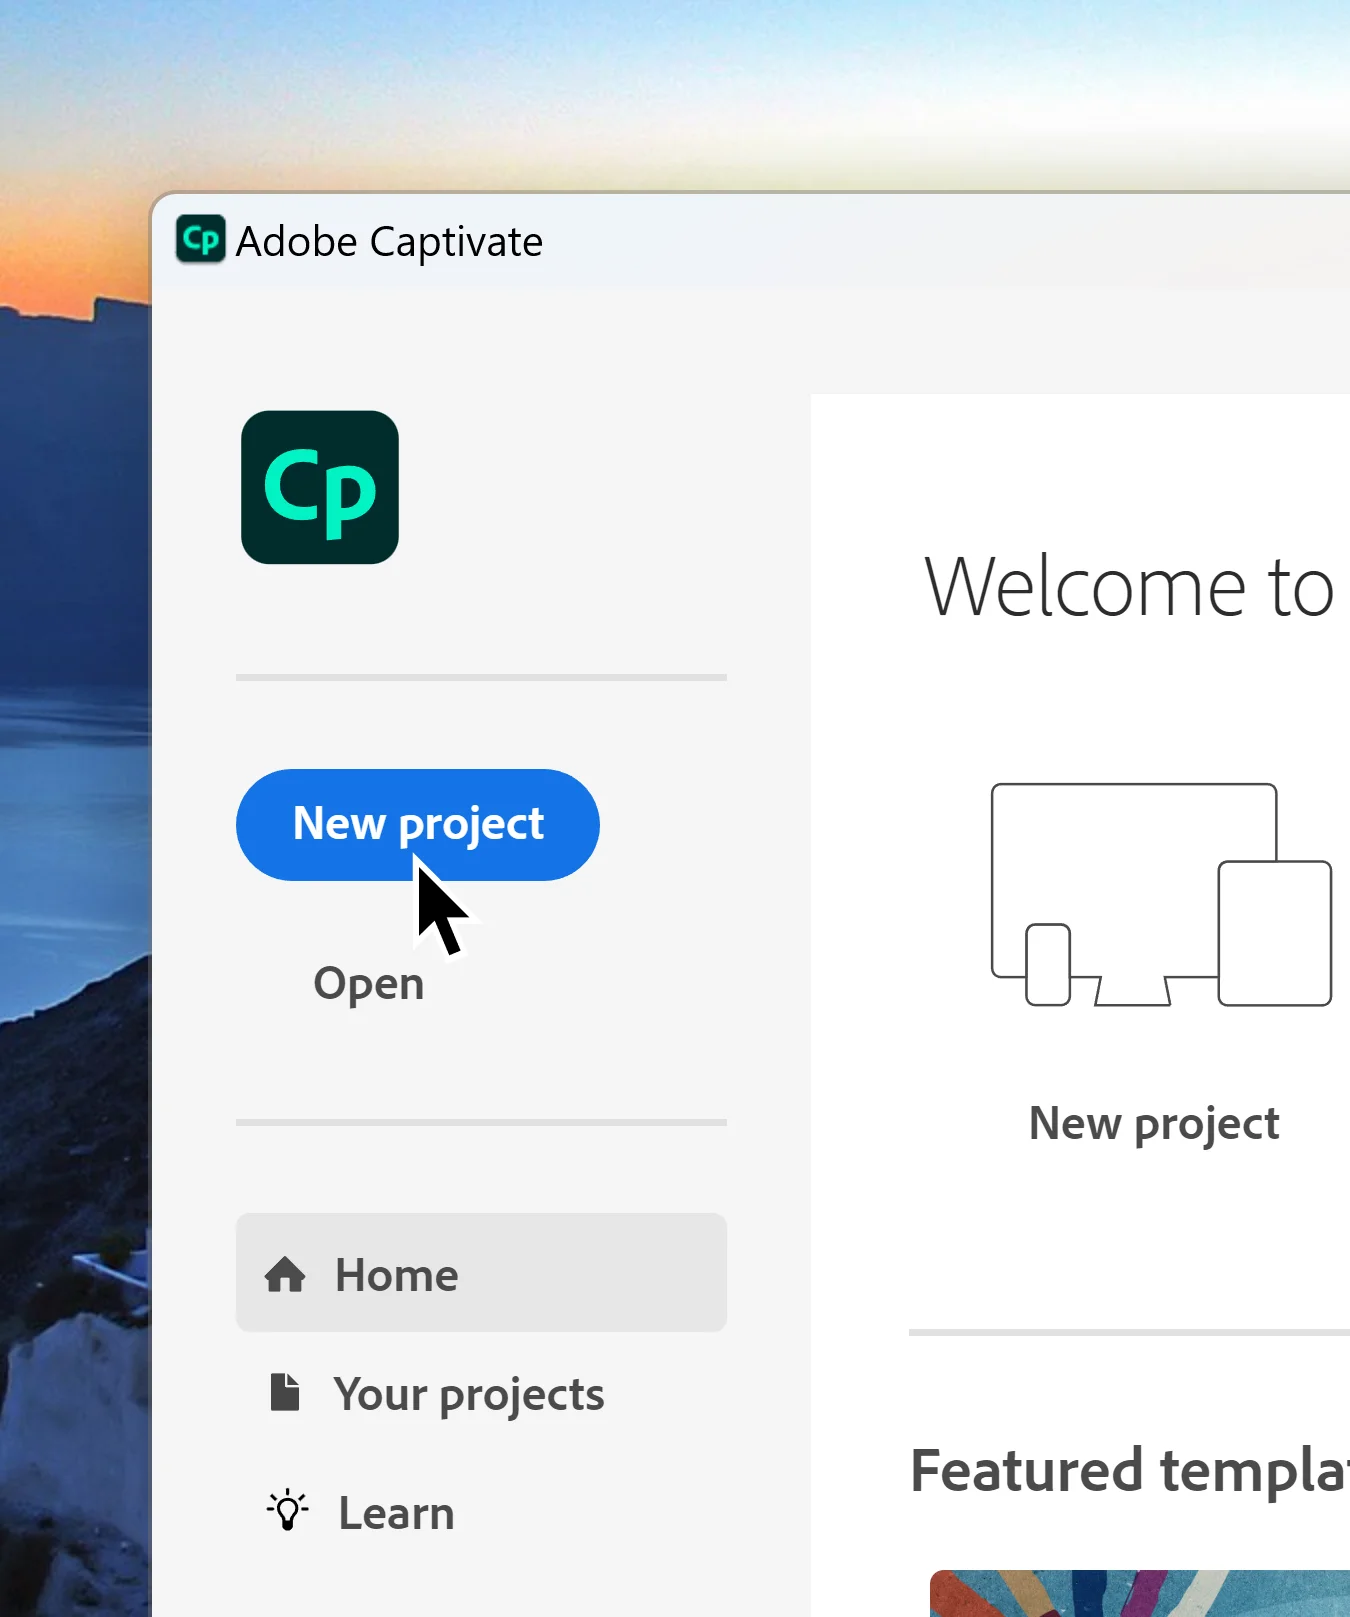Click the Featured templates heading
Screen dimensions: 1350x1617
[x=1129, y=1471]
